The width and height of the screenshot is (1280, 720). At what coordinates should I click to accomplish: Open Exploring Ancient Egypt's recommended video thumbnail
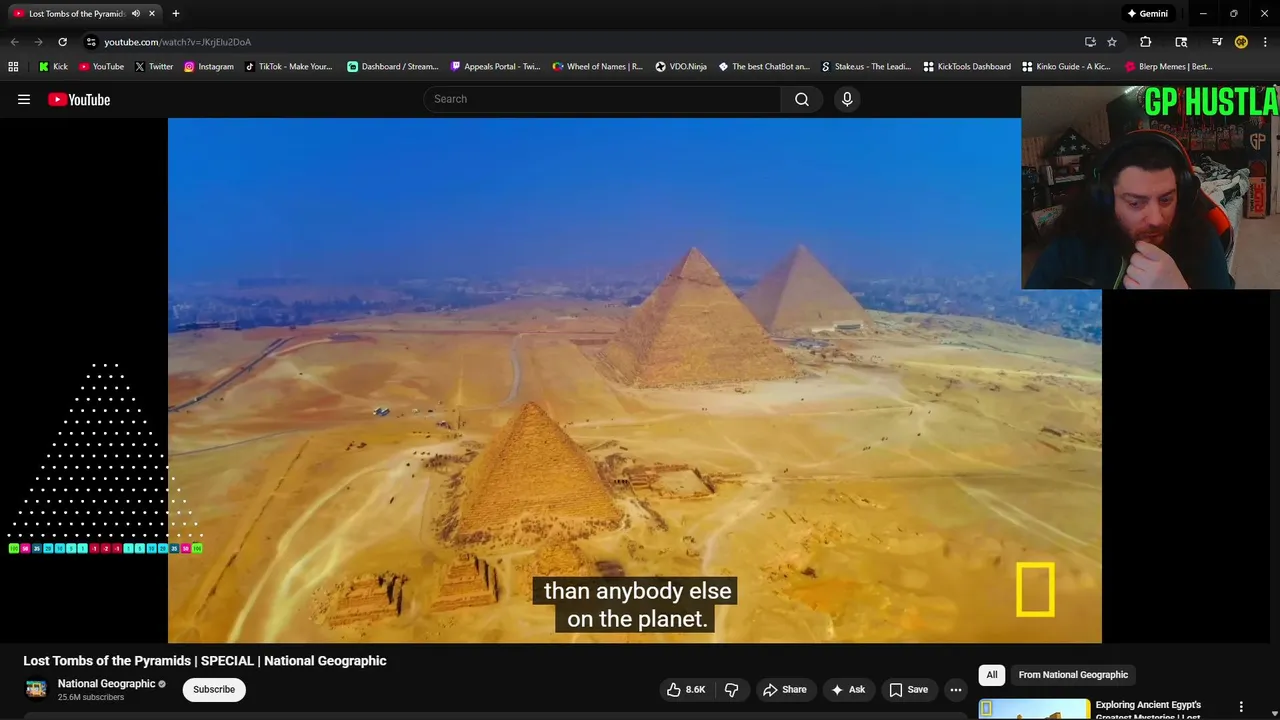click(1034, 709)
